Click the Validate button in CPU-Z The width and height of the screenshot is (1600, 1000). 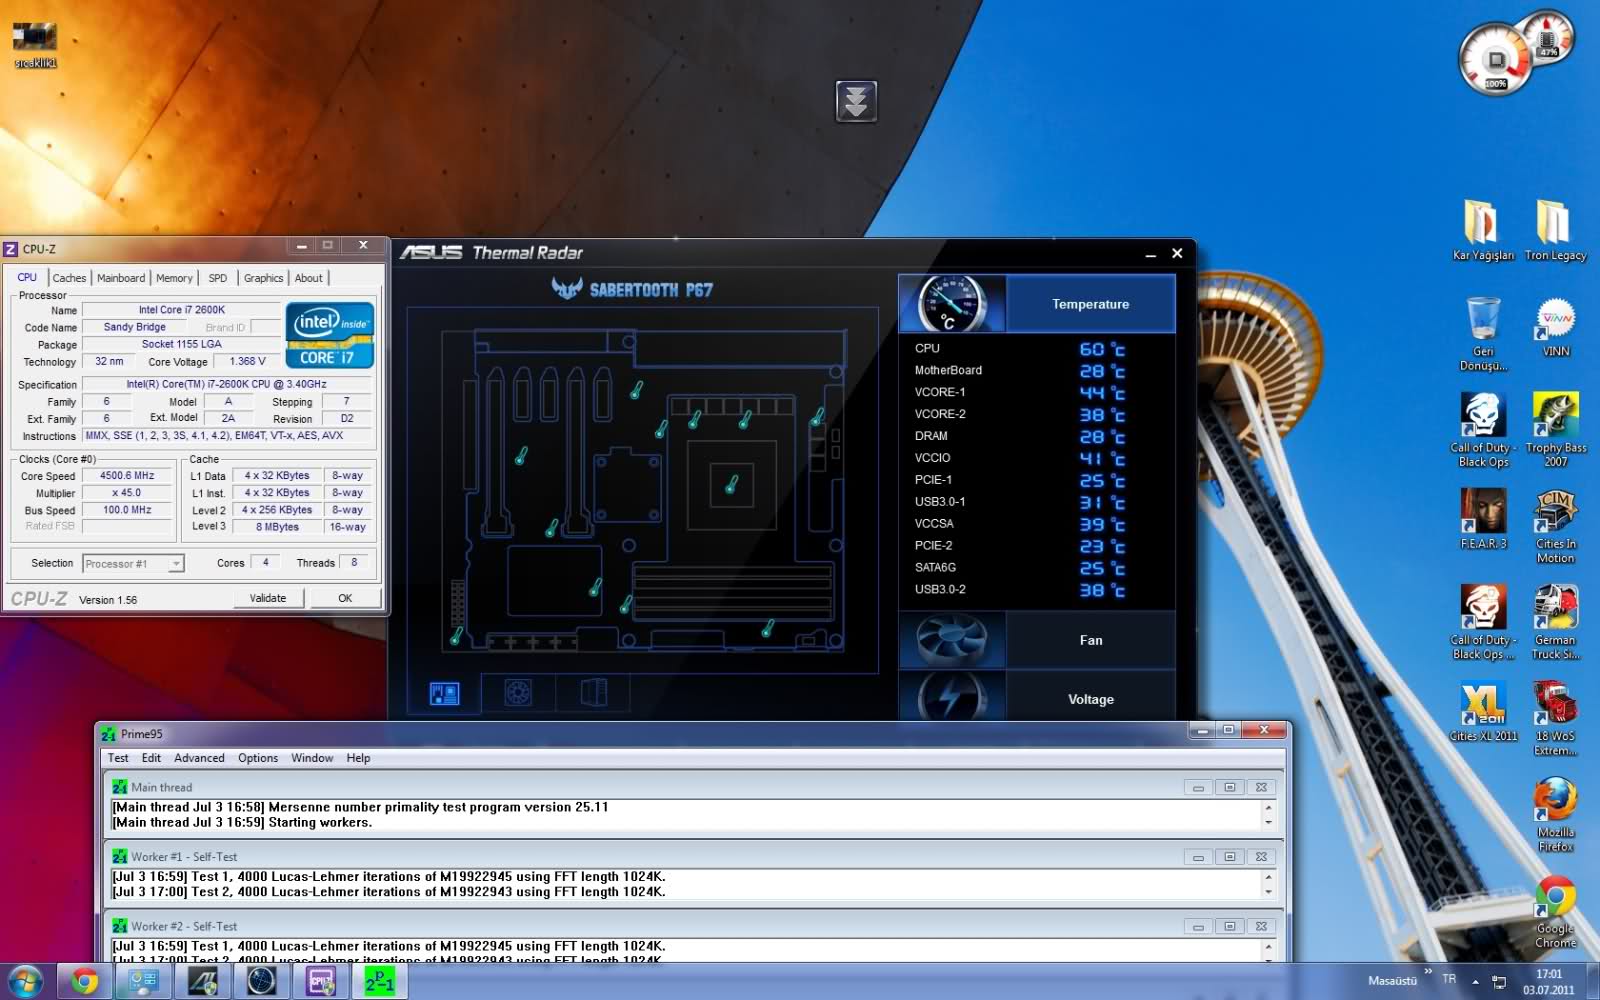[x=267, y=598]
